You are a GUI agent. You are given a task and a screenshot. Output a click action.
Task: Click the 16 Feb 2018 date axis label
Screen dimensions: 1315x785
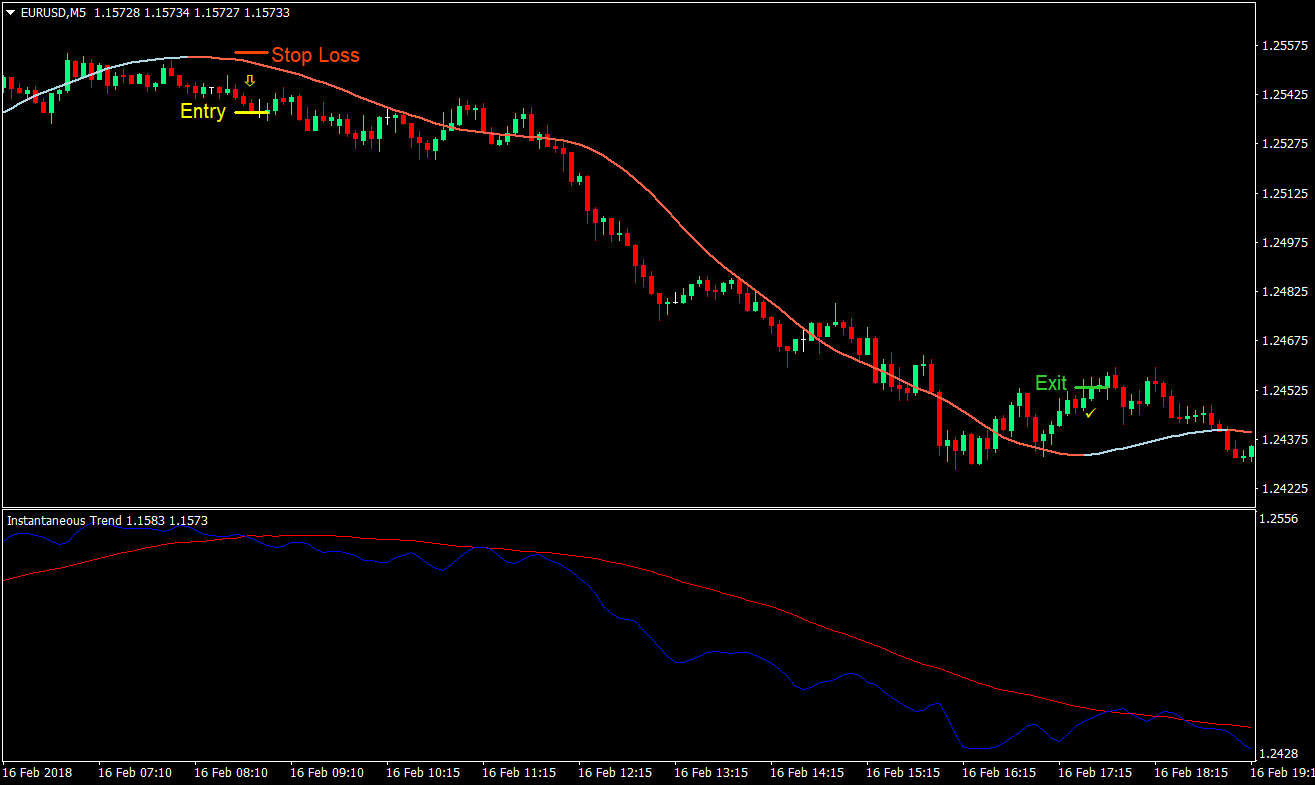point(38,772)
